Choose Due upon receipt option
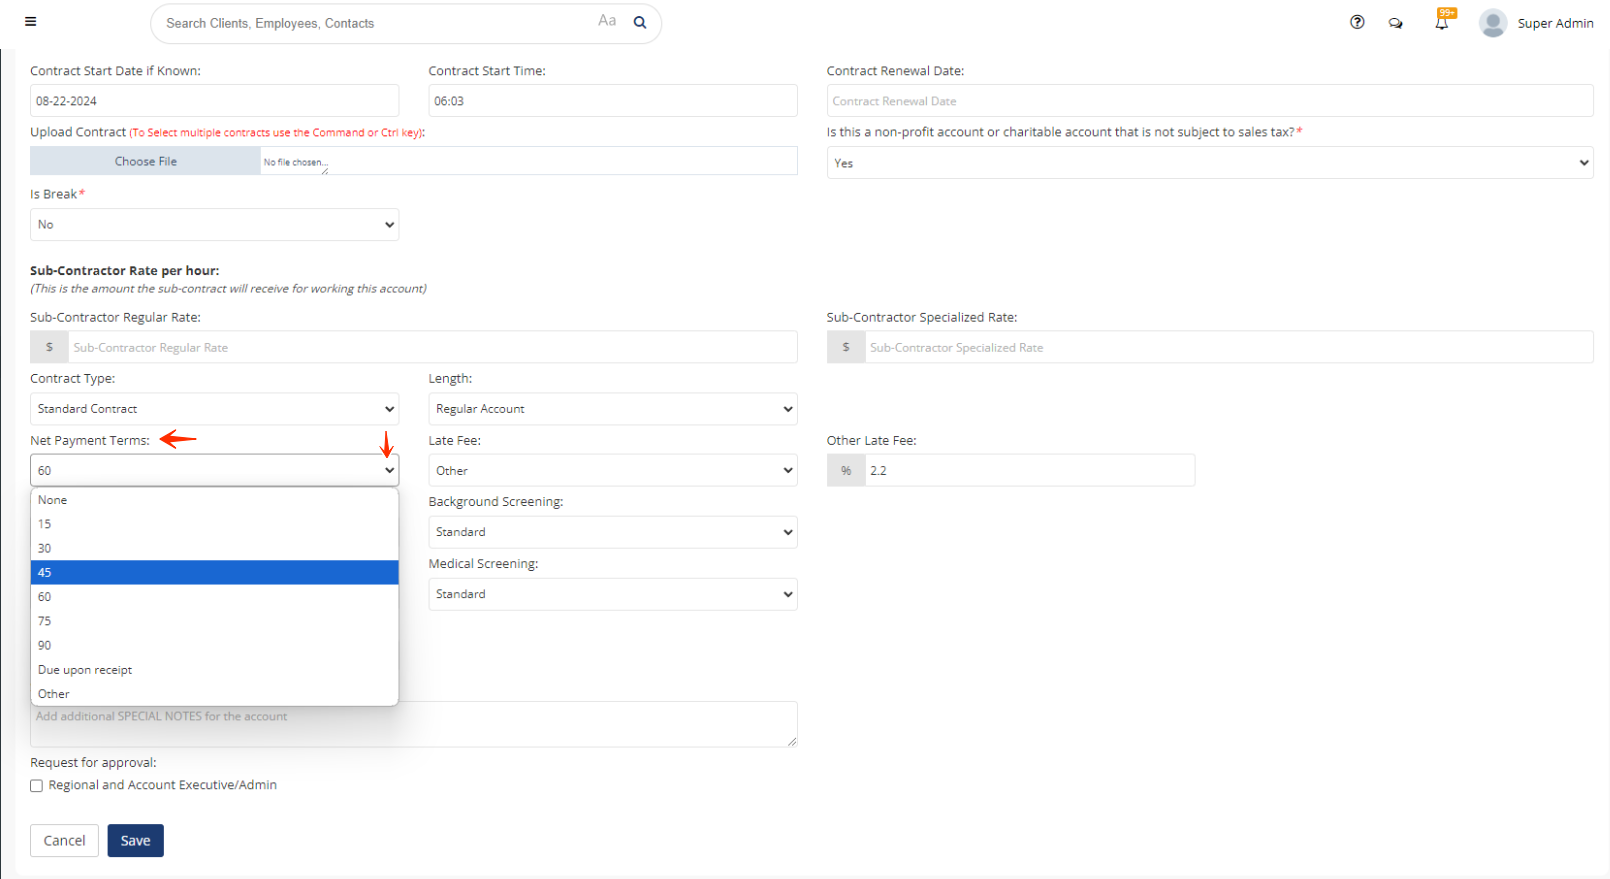The image size is (1610, 879). click(214, 670)
